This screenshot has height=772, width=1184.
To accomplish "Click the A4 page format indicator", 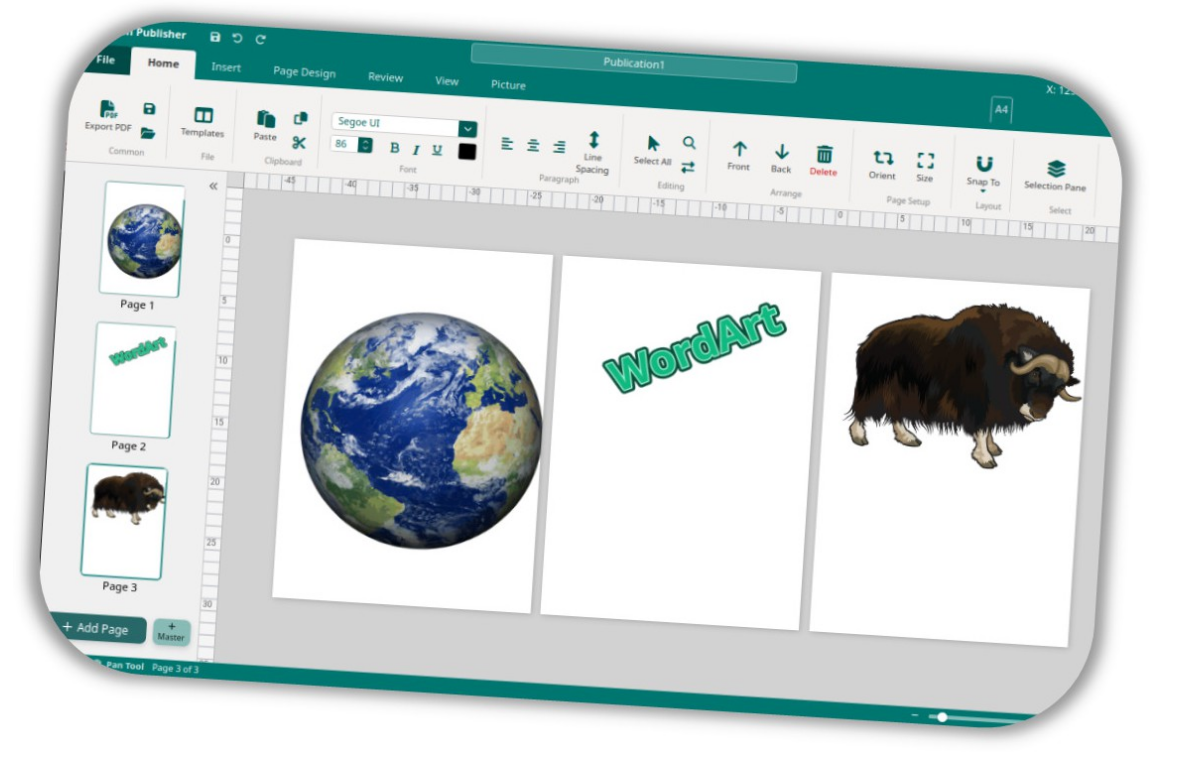I will [1001, 110].
